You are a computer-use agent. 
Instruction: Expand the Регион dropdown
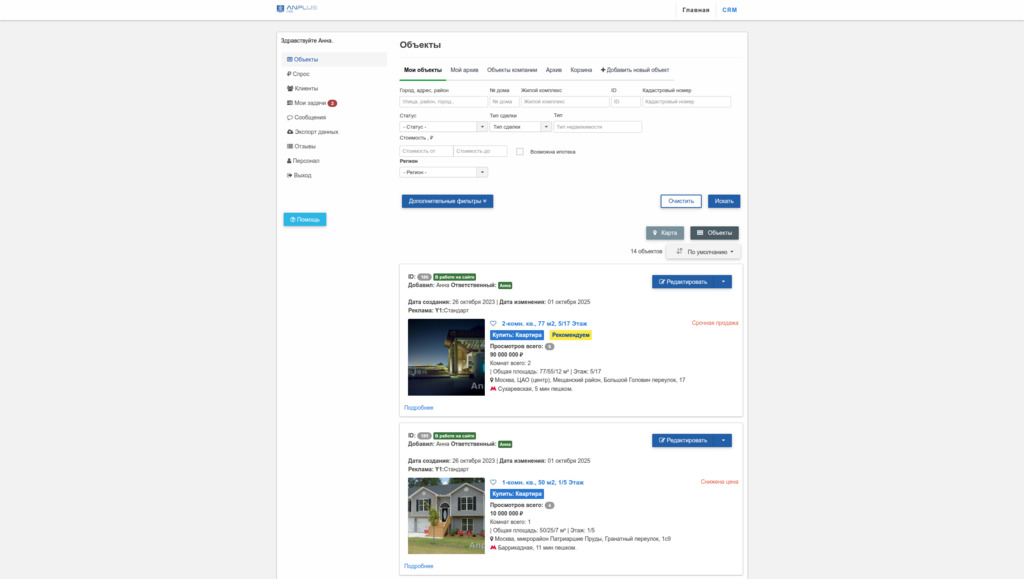(443, 172)
